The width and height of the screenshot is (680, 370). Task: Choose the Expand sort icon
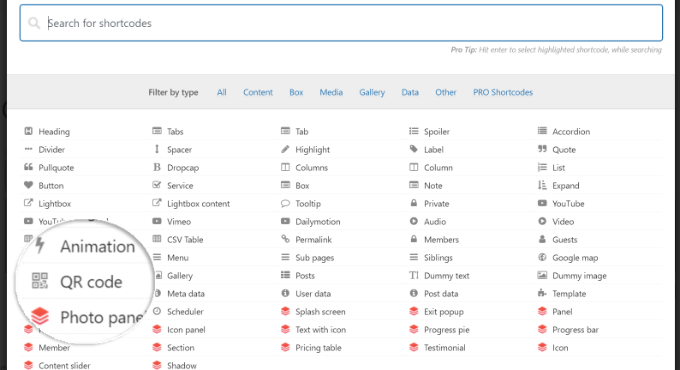coord(542,185)
